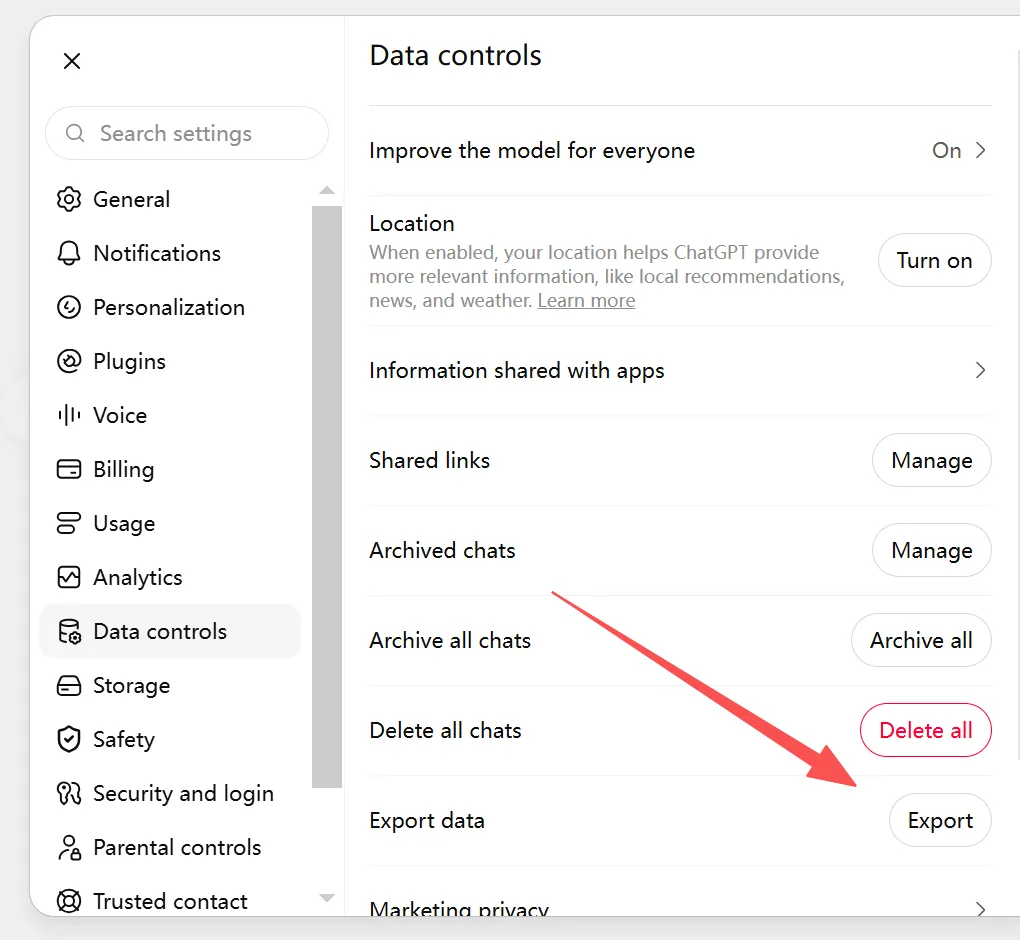Click the Shared links label
This screenshot has height=940, width=1020.
coord(429,460)
